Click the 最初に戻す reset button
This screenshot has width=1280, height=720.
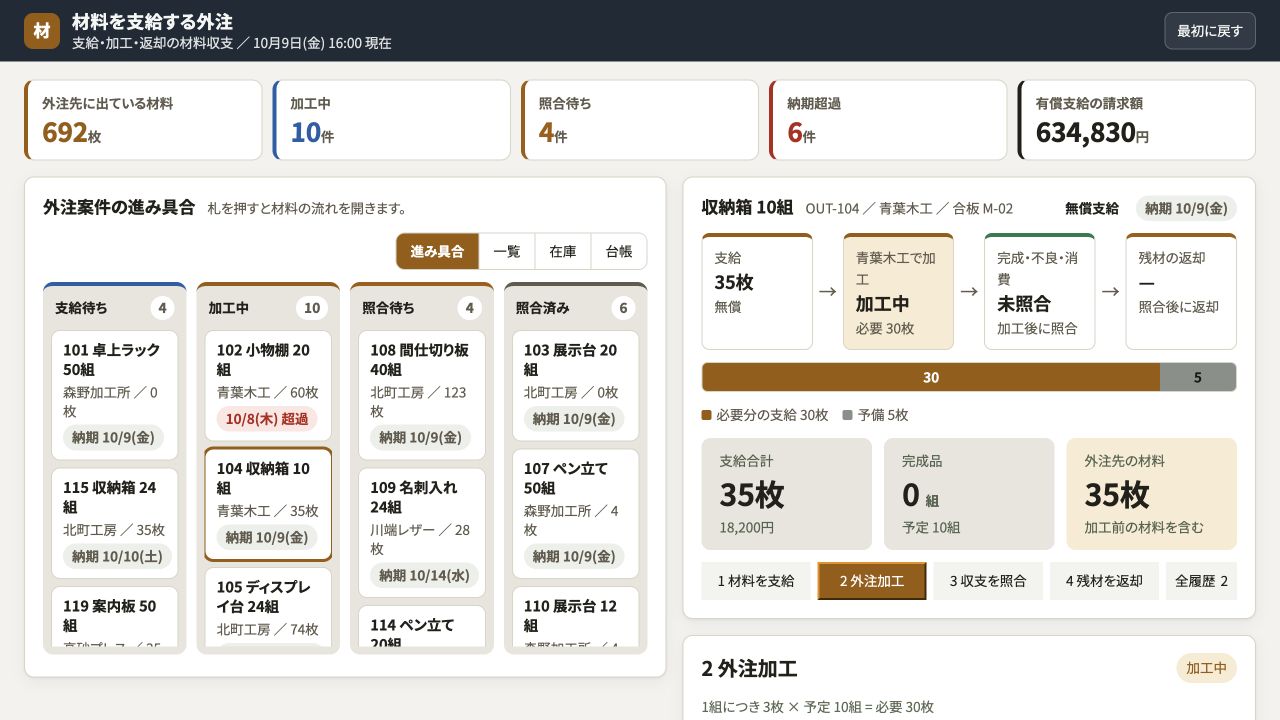[x=1209, y=31]
